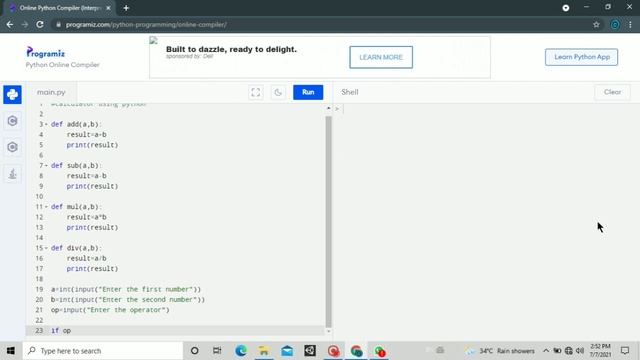This screenshot has height=360, width=640.
Task: Click the recording indicator in title bar
Action: point(566,8)
